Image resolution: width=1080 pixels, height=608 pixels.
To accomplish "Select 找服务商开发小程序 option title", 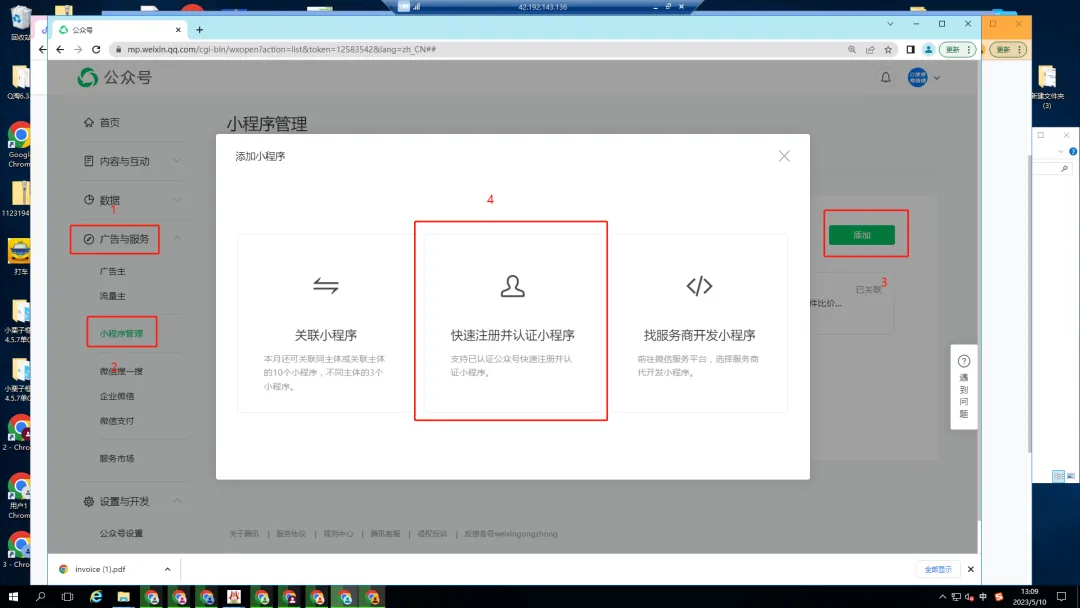I will click(x=699, y=335).
